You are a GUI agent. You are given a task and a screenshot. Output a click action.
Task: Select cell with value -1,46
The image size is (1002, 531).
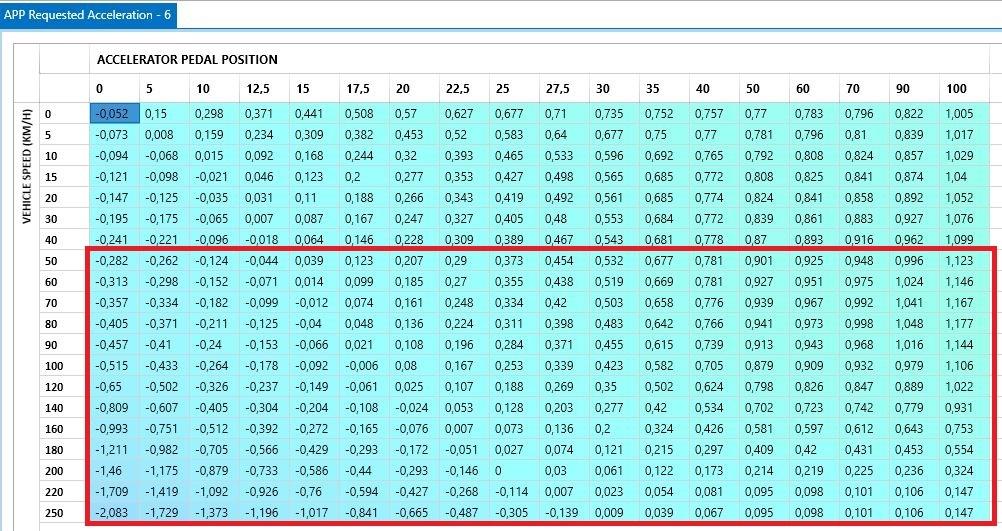point(114,470)
